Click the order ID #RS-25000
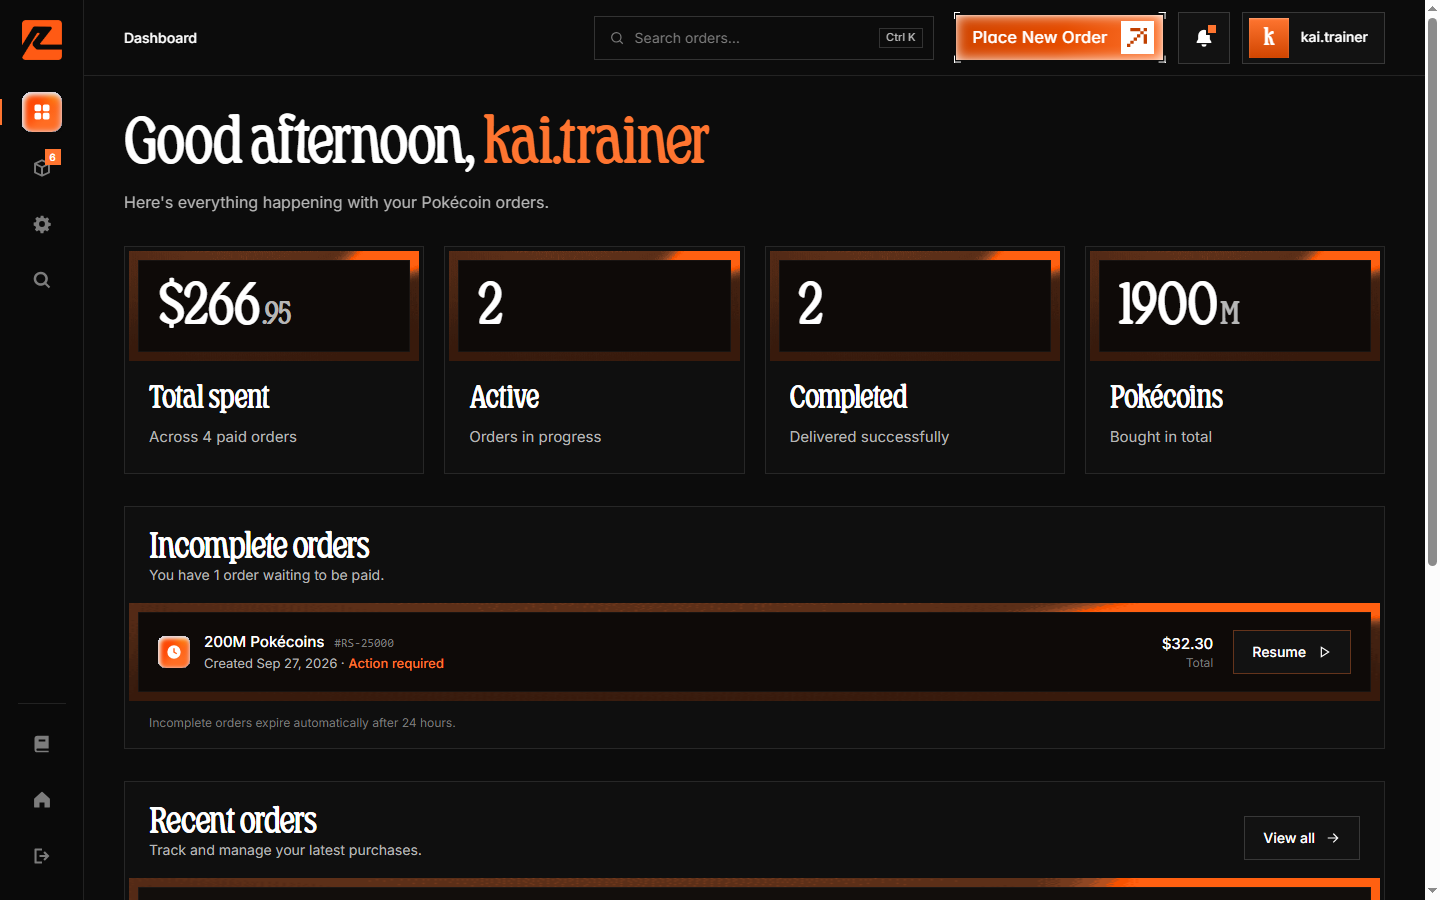Image resolution: width=1440 pixels, height=900 pixels. 364,643
